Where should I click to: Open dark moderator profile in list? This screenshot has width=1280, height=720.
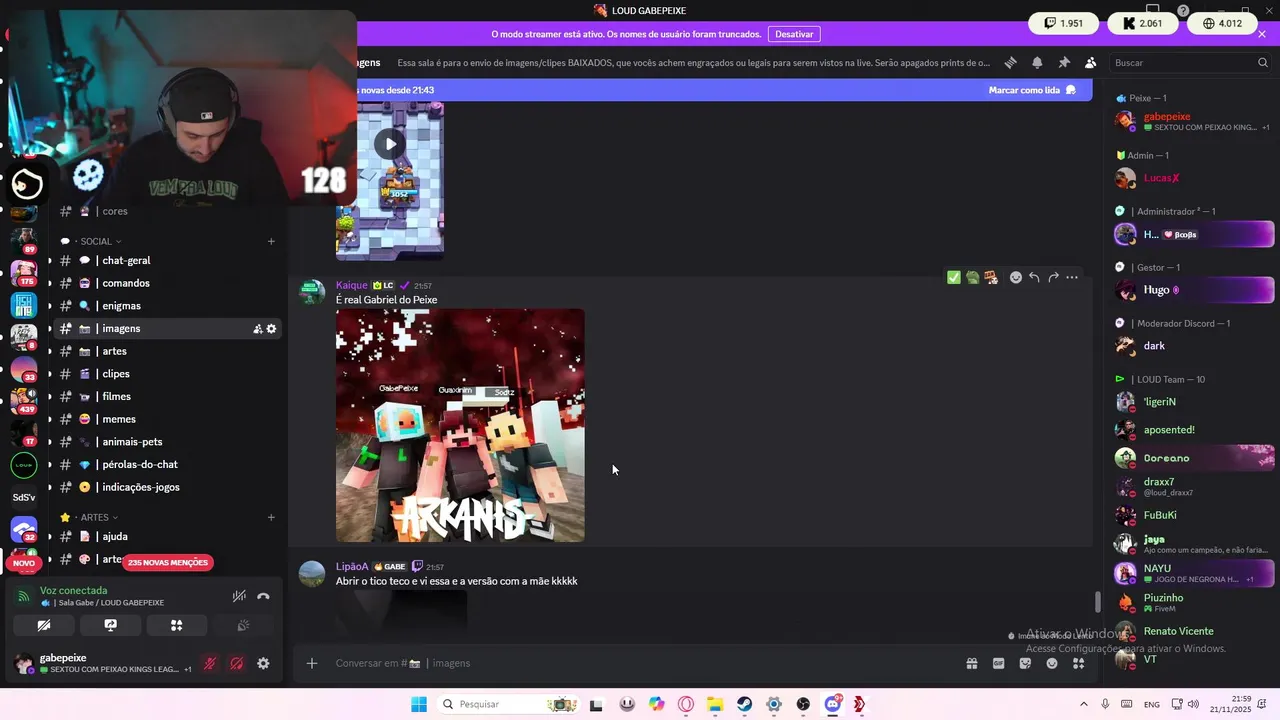(x=1194, y=346)
